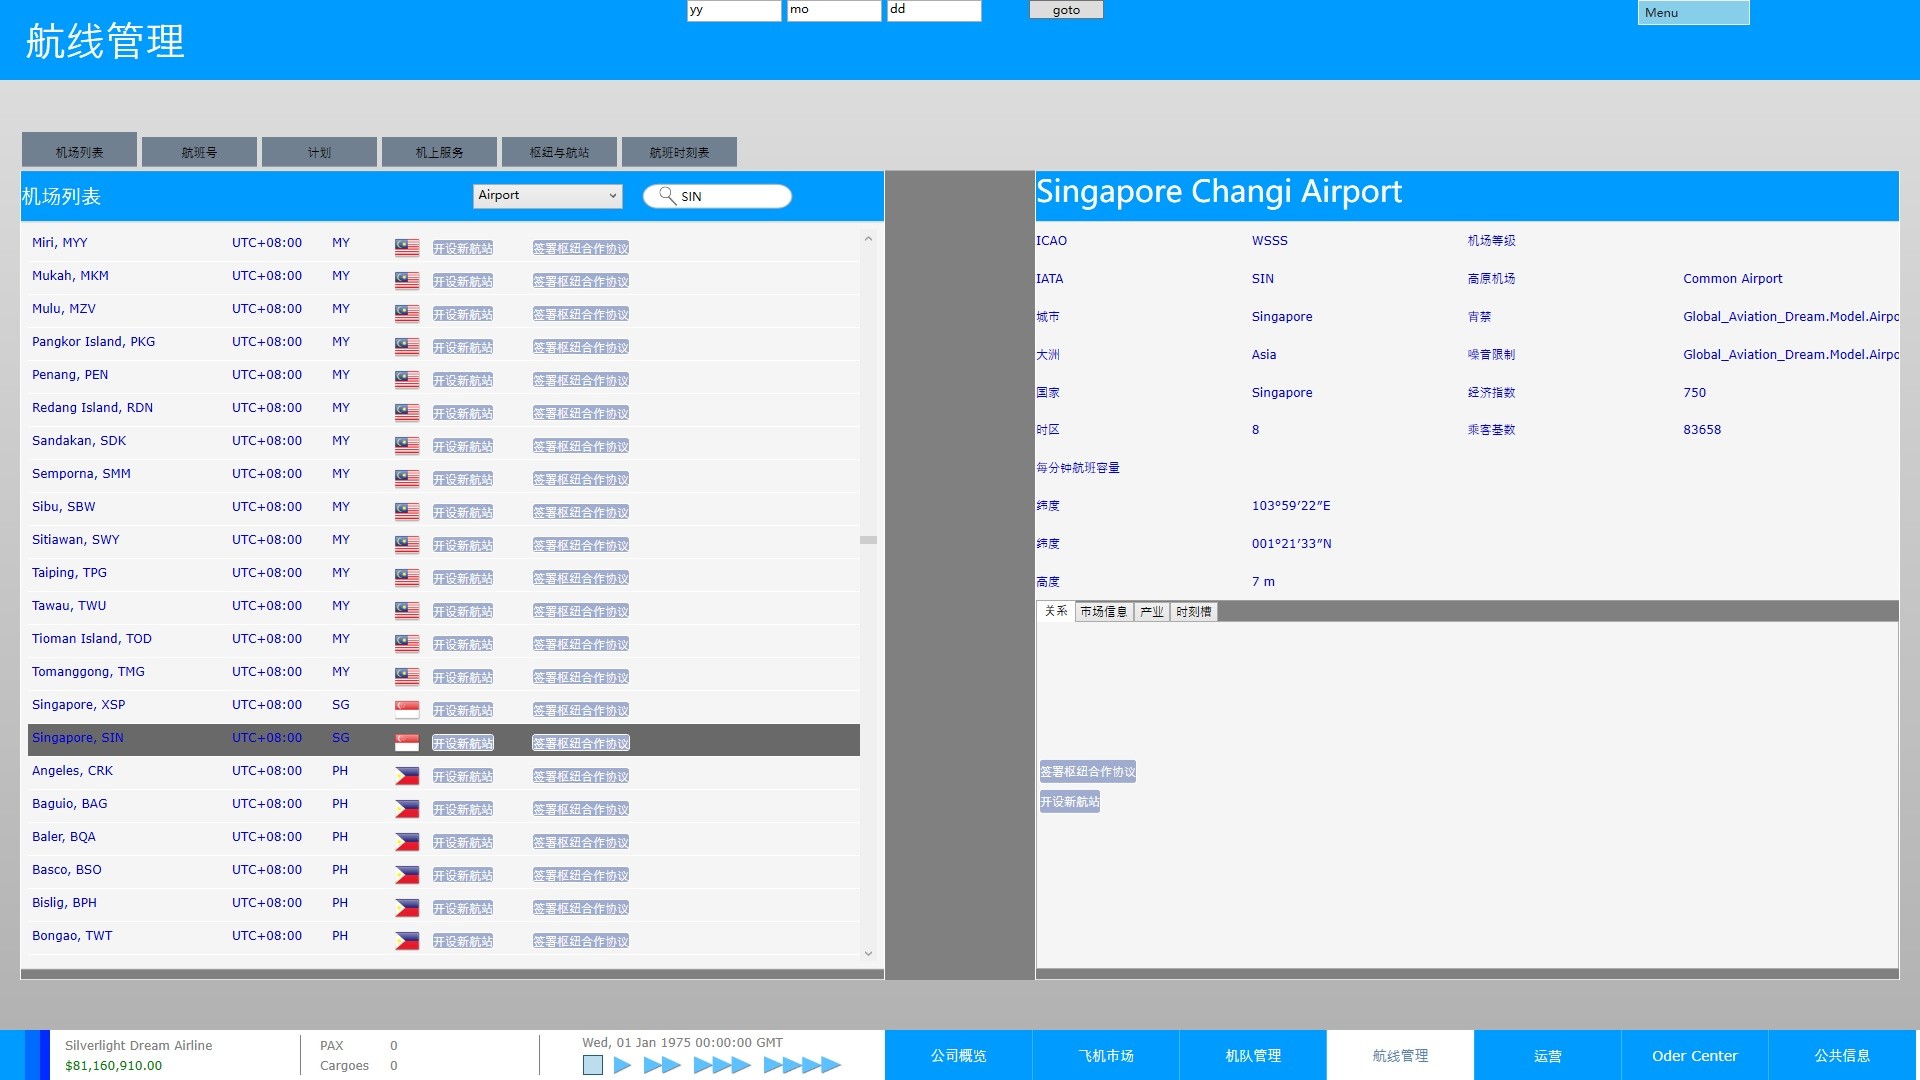Click the Philippines flag beside Angeles, CRK
The height and width of the screenshot is (1080, 1920).
coord(407,776)
